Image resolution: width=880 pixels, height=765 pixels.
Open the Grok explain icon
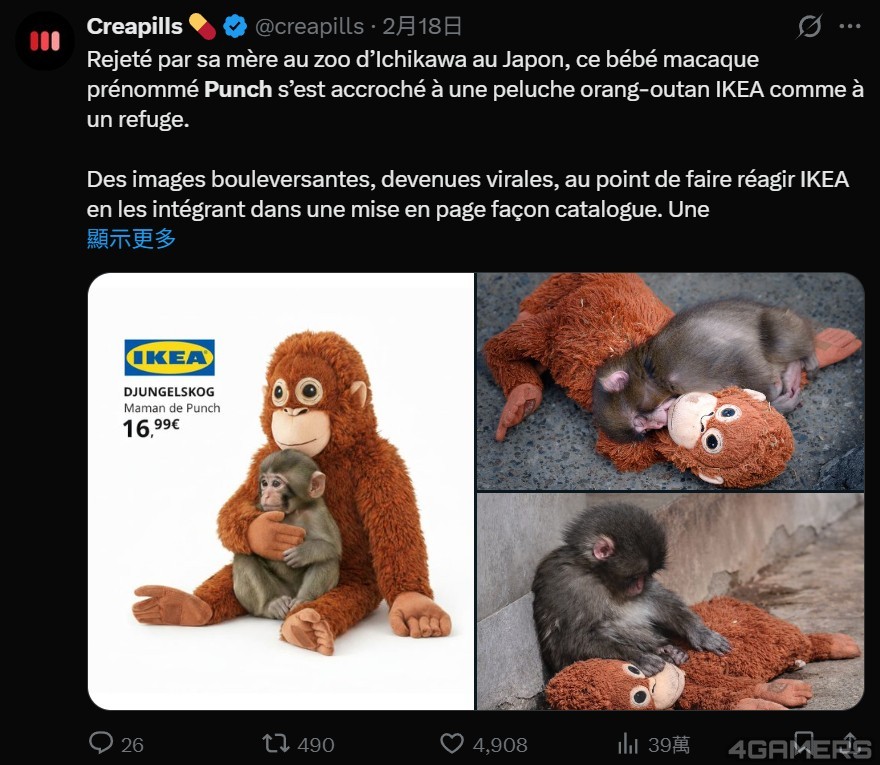[x=809, y=28]
